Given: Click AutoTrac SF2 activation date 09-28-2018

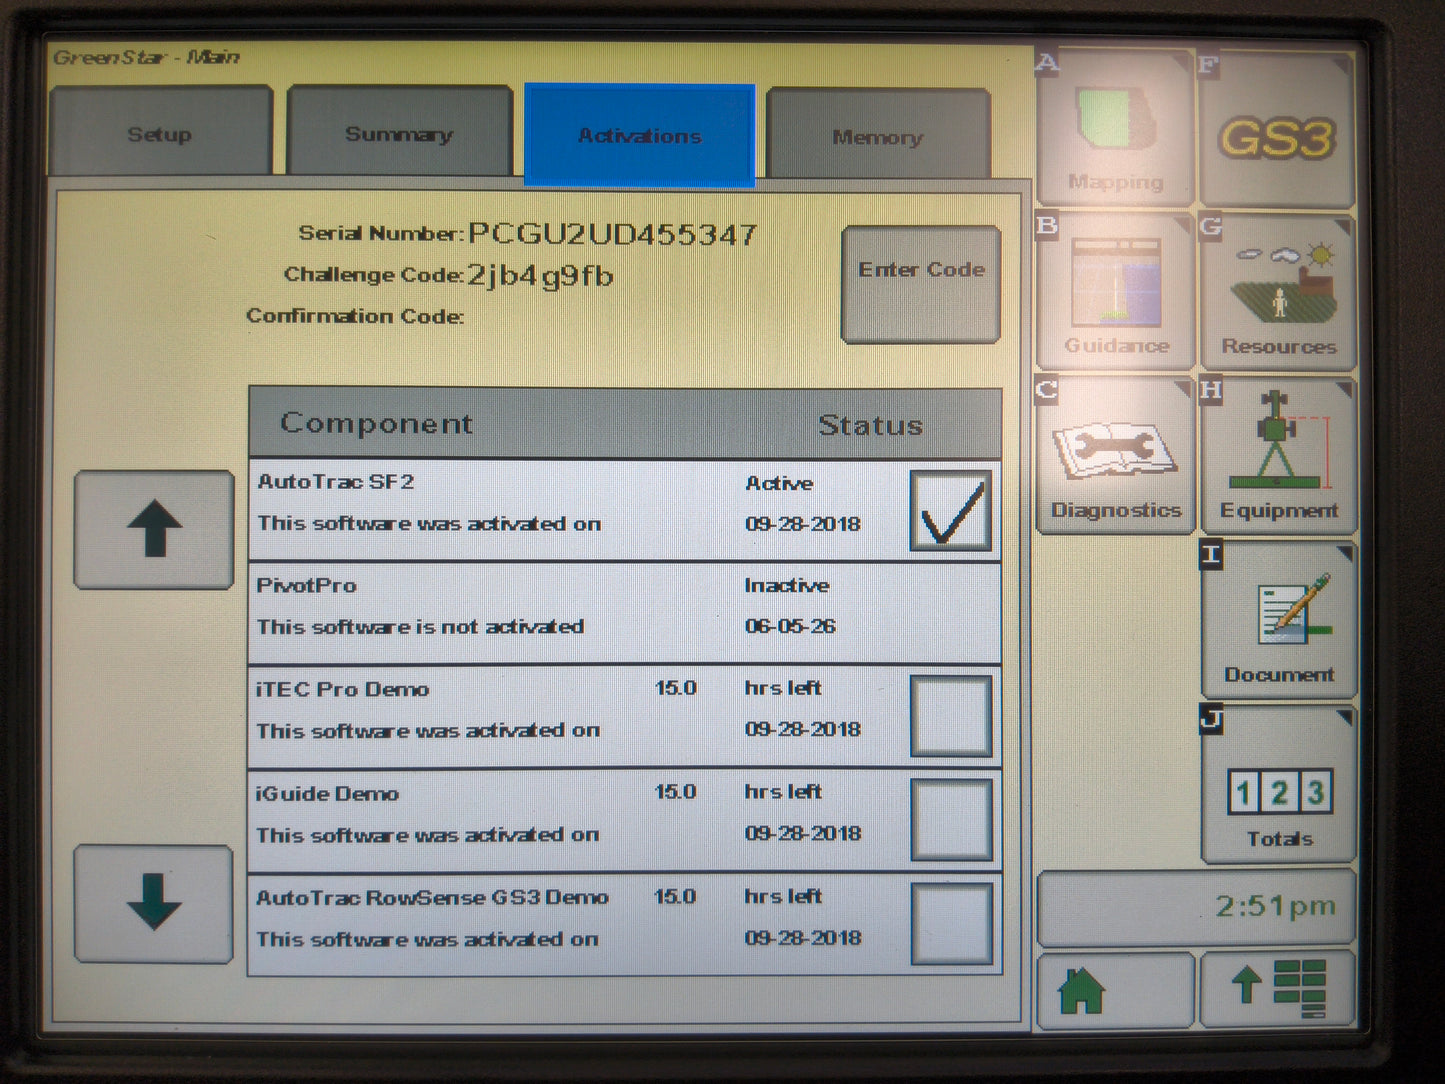Looking at the screenshot, I should tap(803, 524).
